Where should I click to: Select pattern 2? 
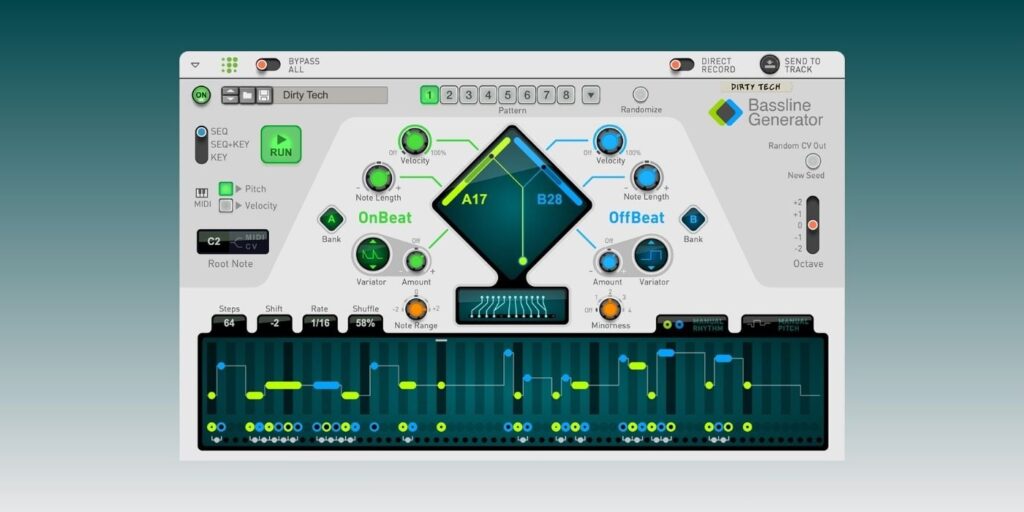pos(449,95)
